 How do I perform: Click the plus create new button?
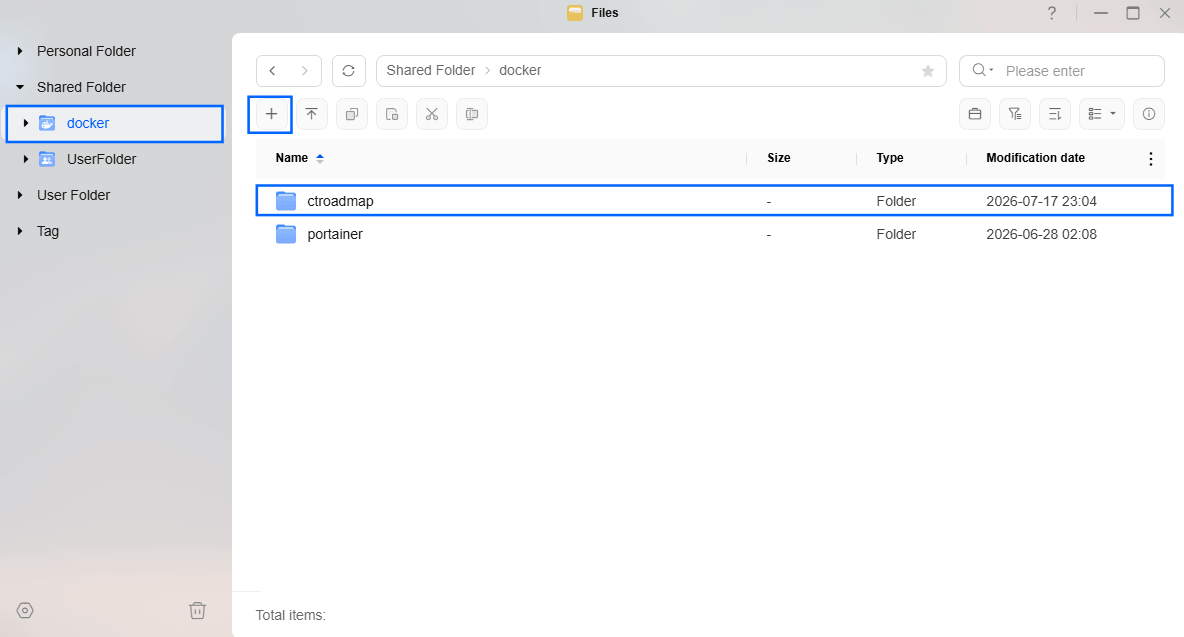271,115
